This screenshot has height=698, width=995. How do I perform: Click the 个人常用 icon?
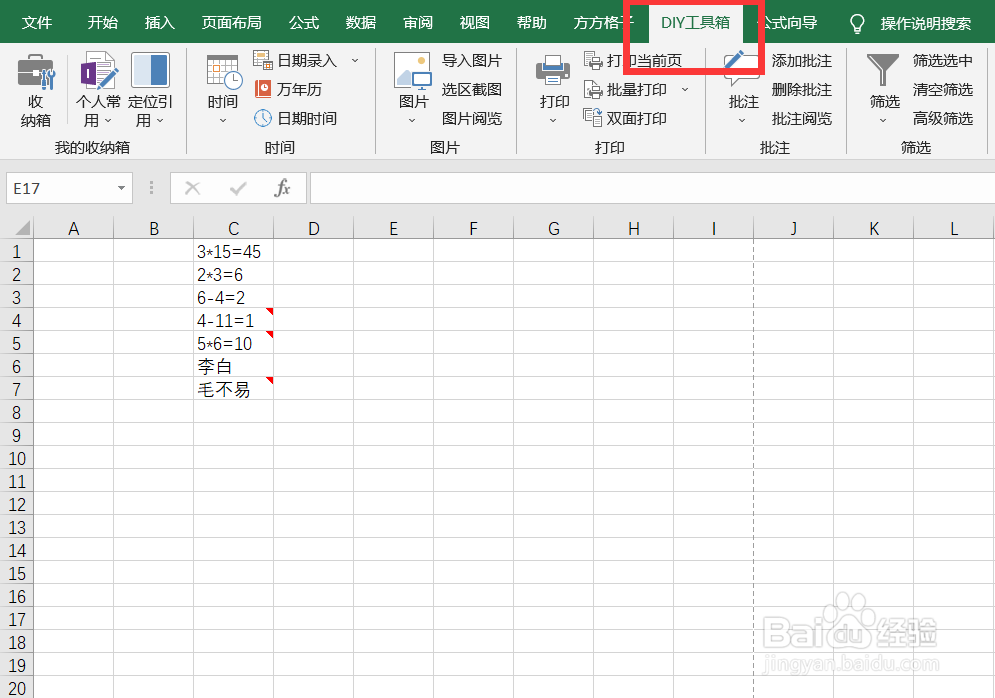(98, 70)
